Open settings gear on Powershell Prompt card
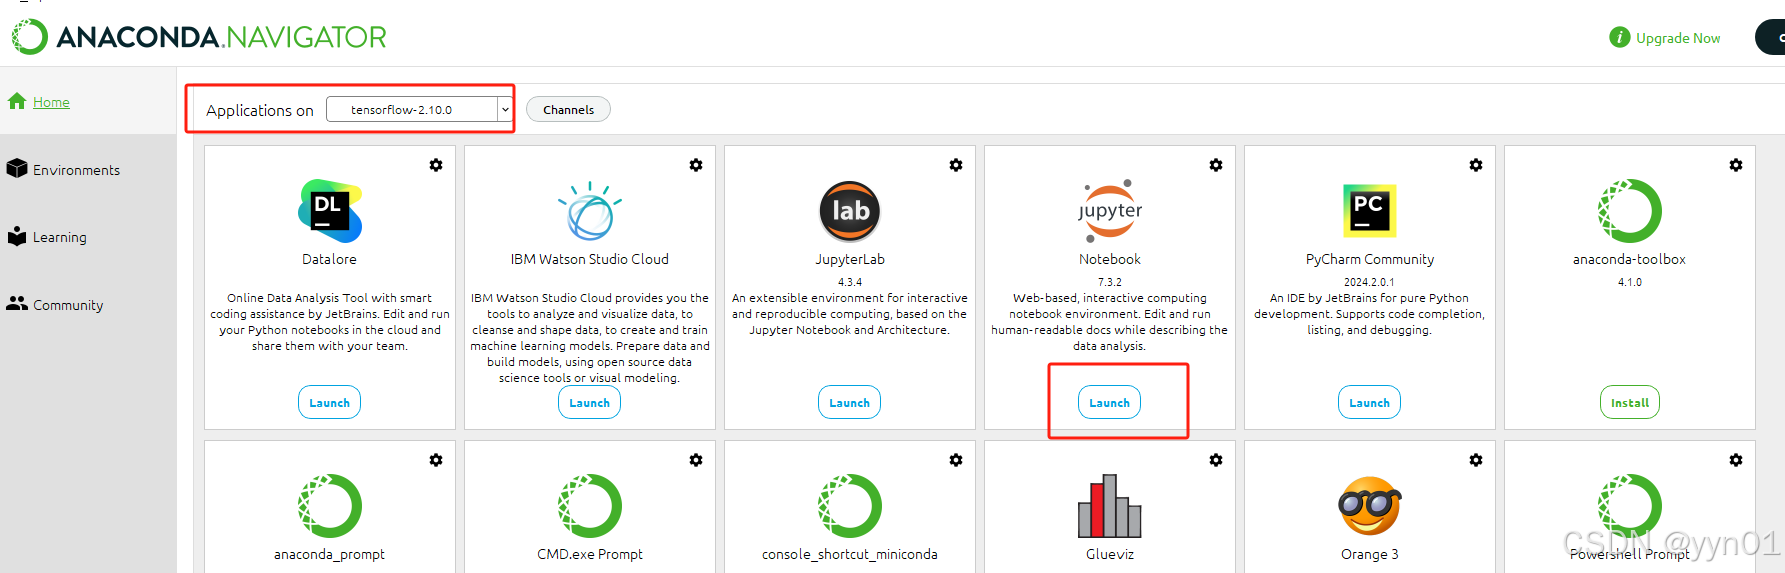 click(1736, 460)
